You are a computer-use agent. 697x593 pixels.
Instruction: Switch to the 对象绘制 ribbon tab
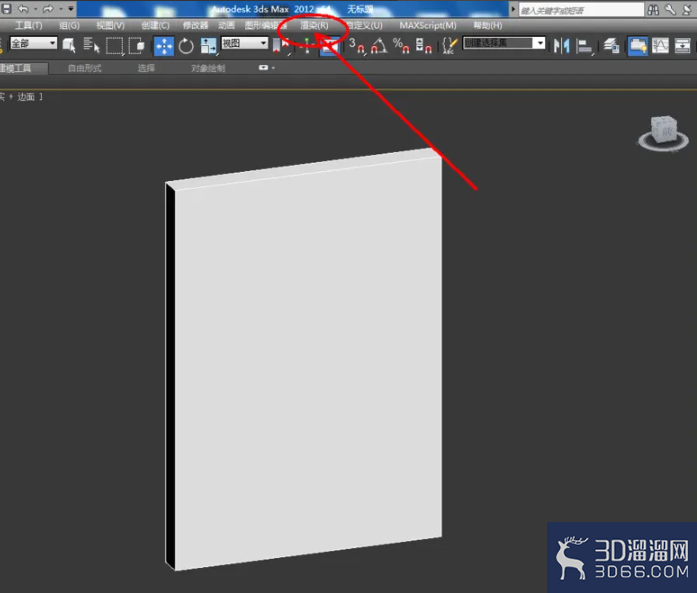click(208, 68)
